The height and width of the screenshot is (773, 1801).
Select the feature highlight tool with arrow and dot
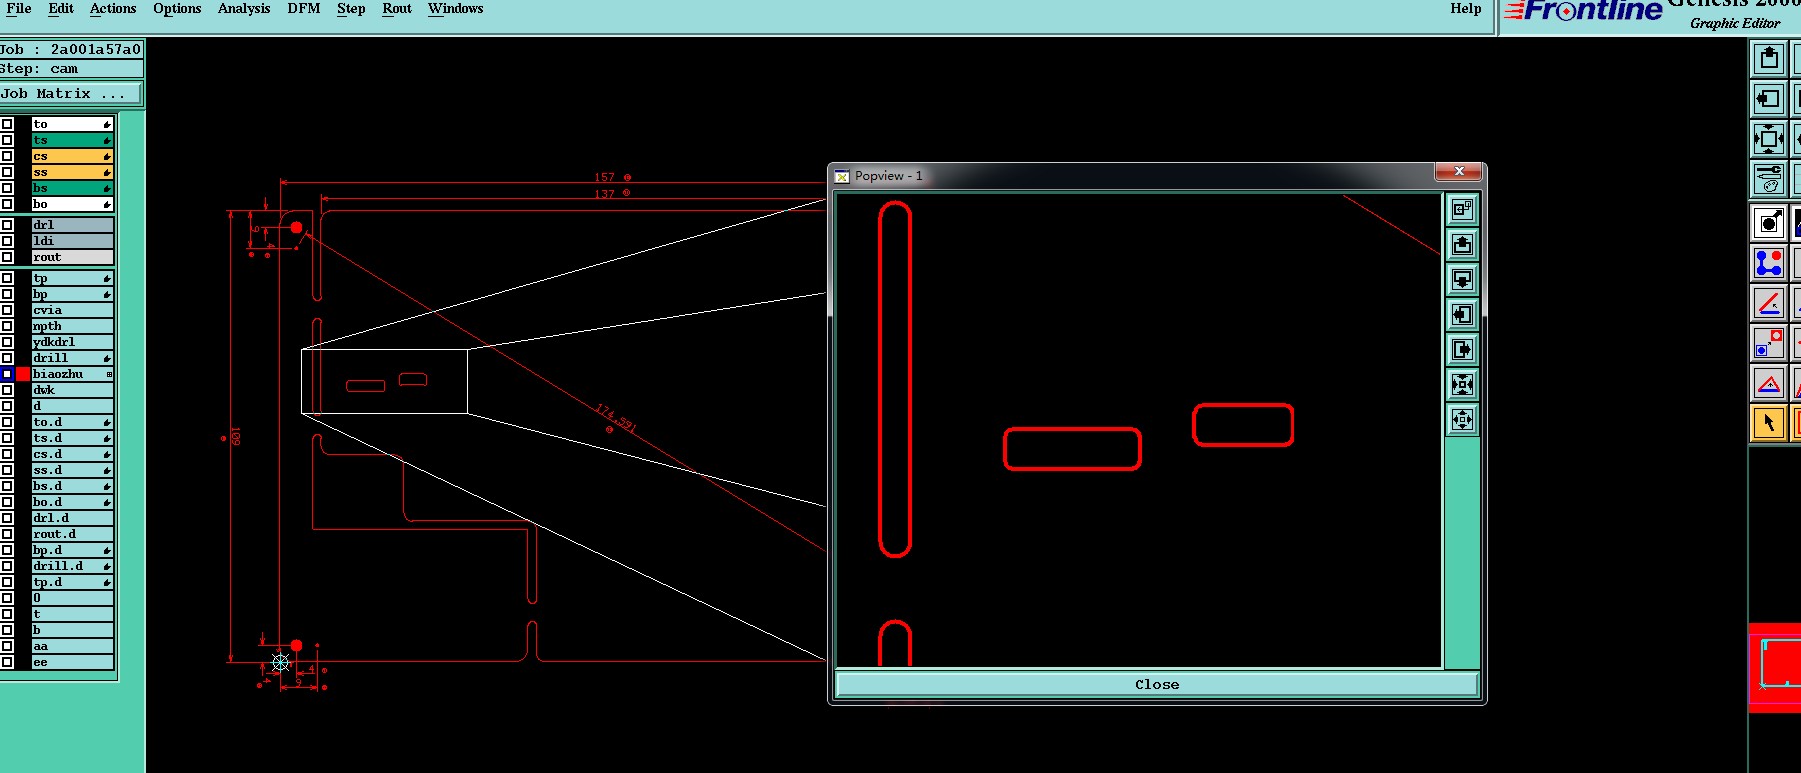pyautogui.click(x=1768, y=222)
